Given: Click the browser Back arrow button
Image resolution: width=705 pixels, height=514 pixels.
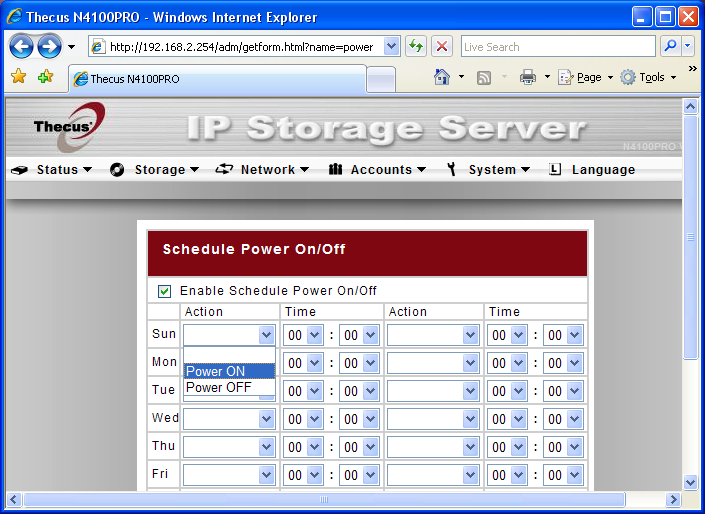Looking at the screenshot, I should pyautogui.click(x=22, y=46).
